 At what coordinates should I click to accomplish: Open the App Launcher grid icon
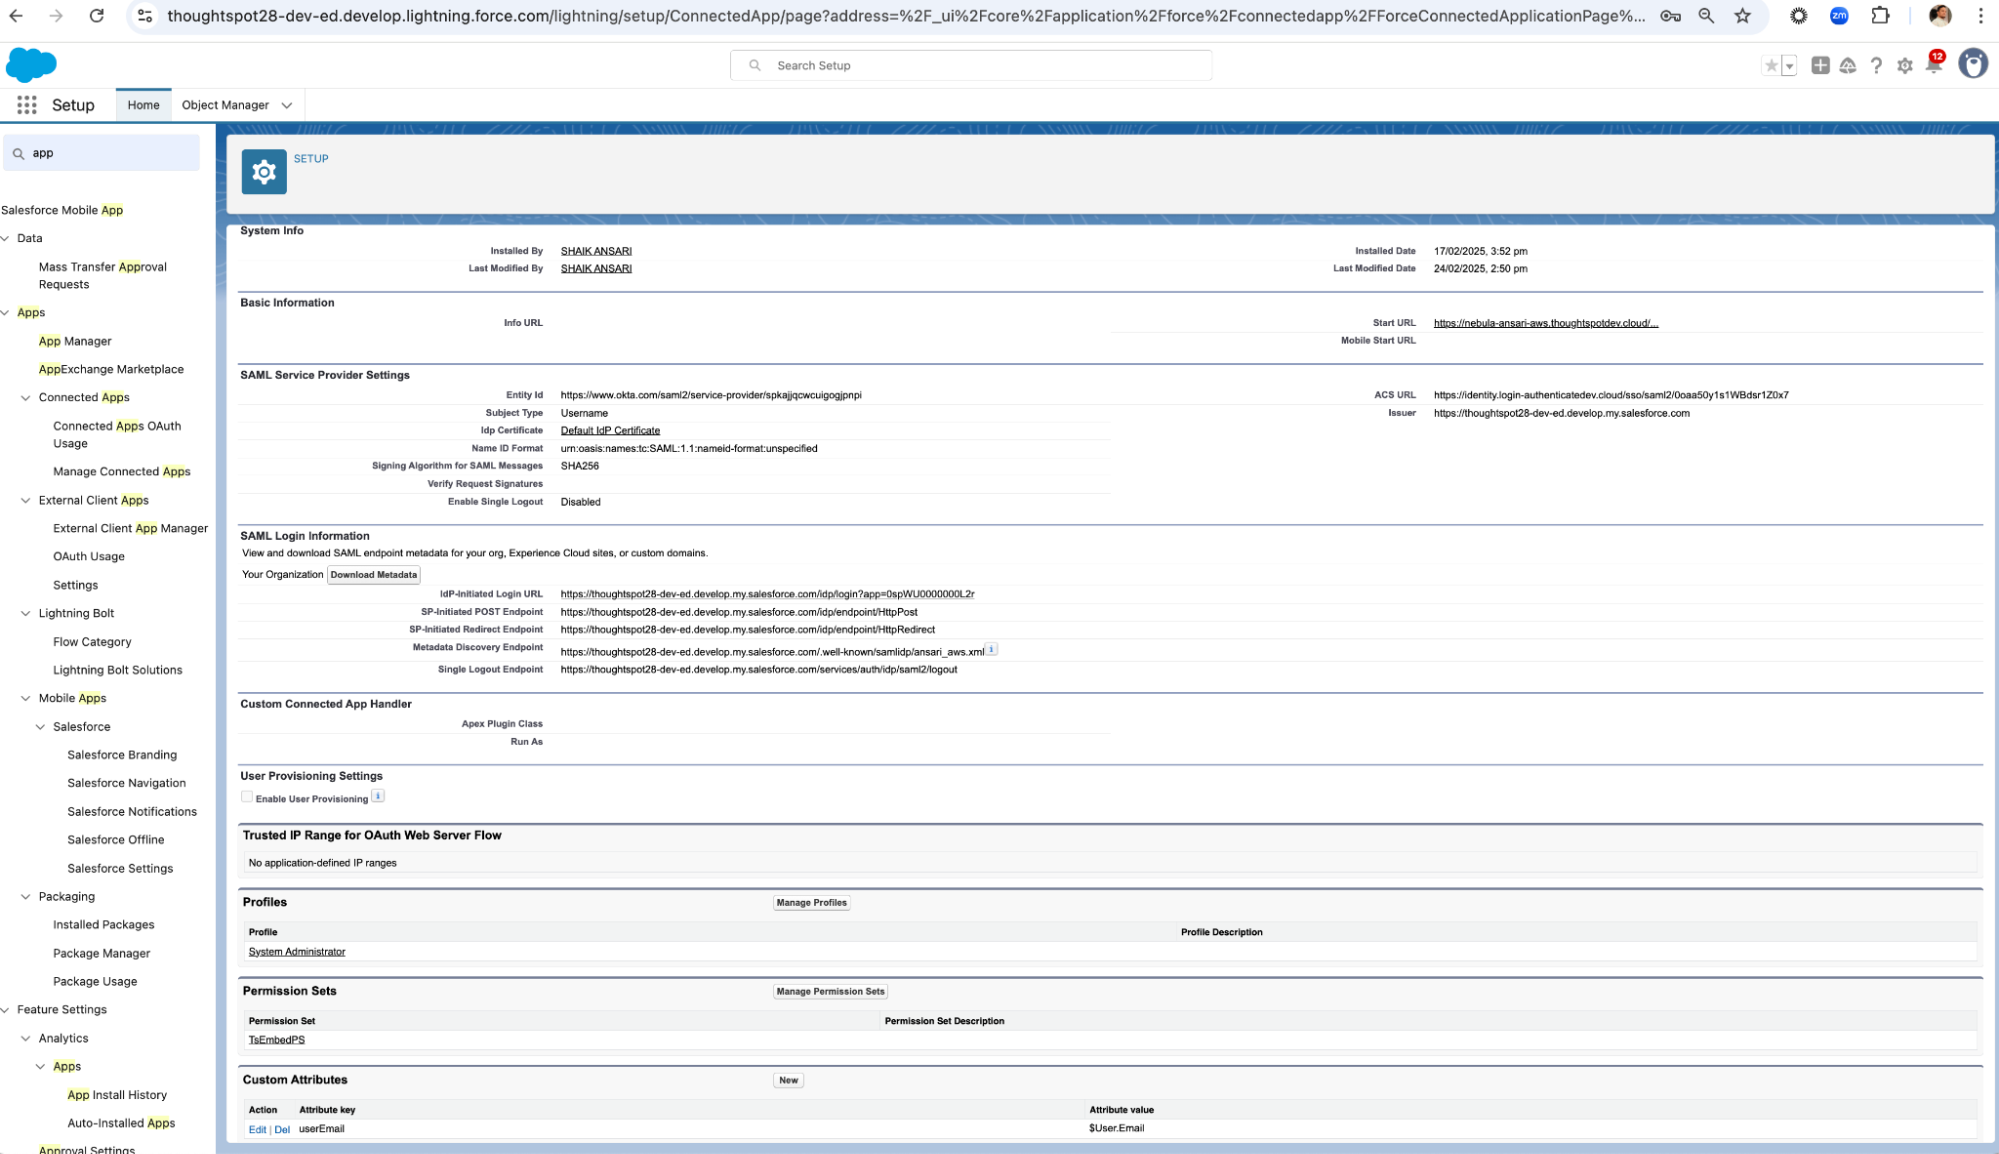[x=26, y=104]
